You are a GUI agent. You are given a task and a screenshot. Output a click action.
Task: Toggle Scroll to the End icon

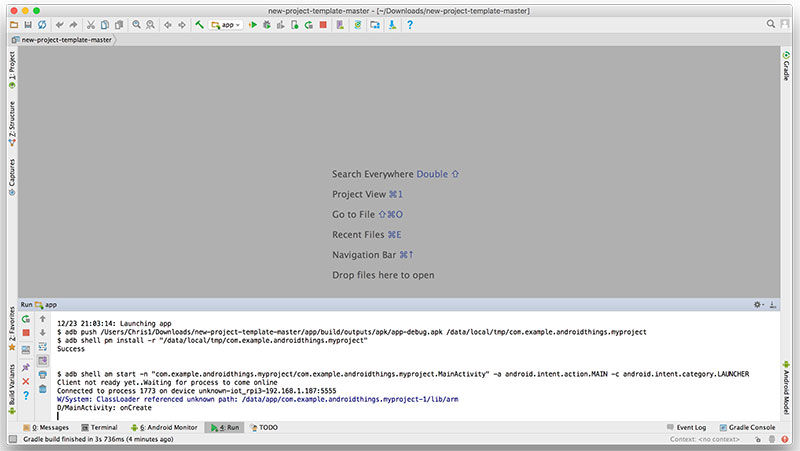tap(43, 361)
